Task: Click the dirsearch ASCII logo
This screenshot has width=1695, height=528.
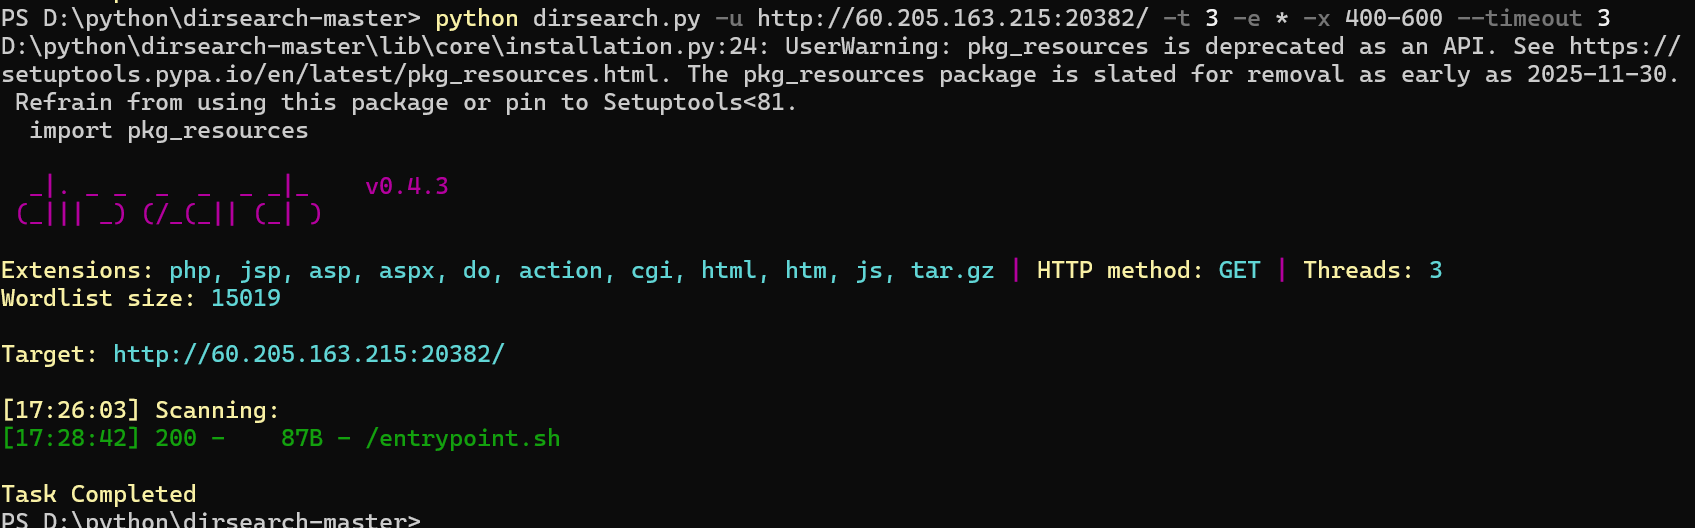Action: pyautogui.click(x=168, y=200)
